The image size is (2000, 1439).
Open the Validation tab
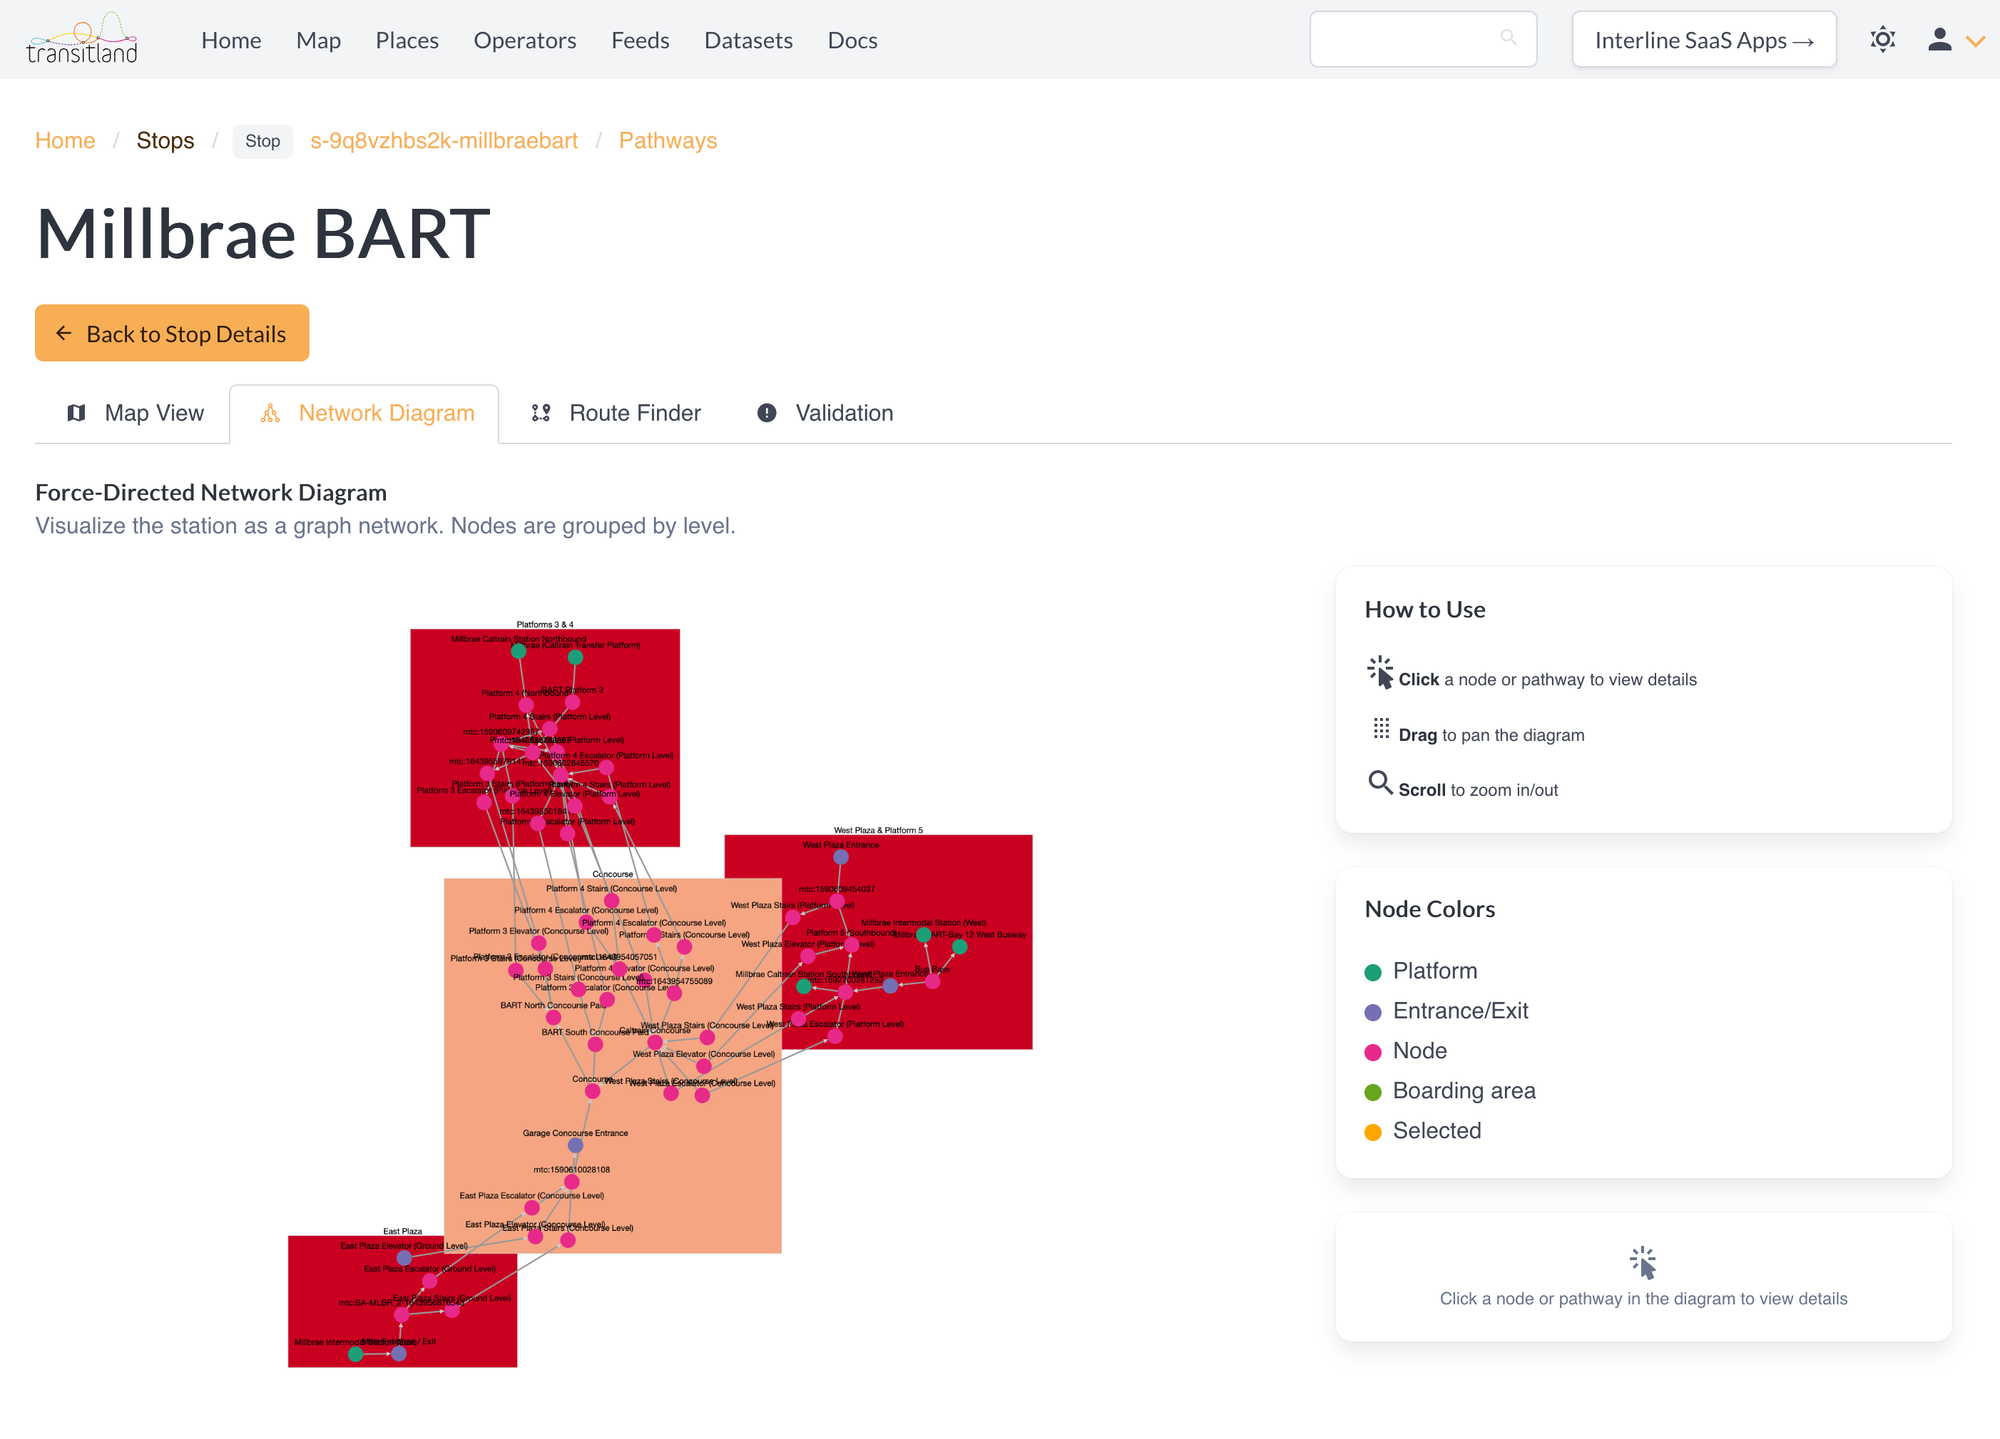click(x=825, y=413)
